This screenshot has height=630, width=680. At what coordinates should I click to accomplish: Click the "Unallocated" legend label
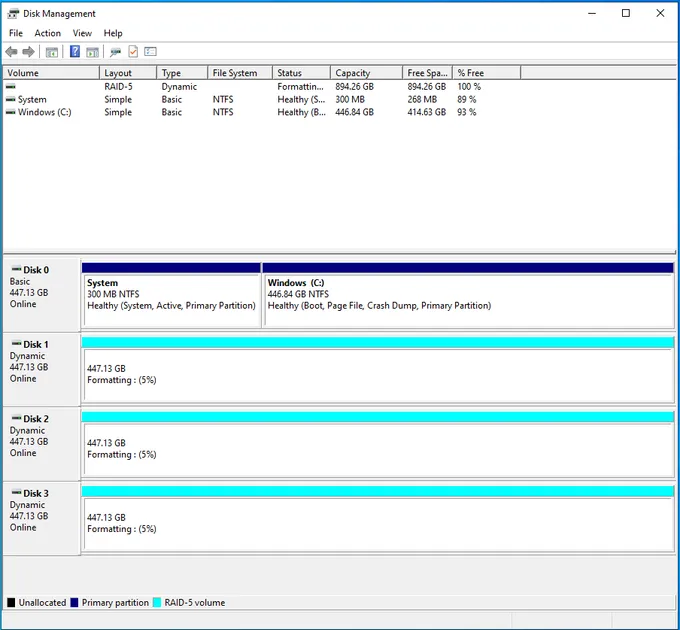(x=42, y=603)
